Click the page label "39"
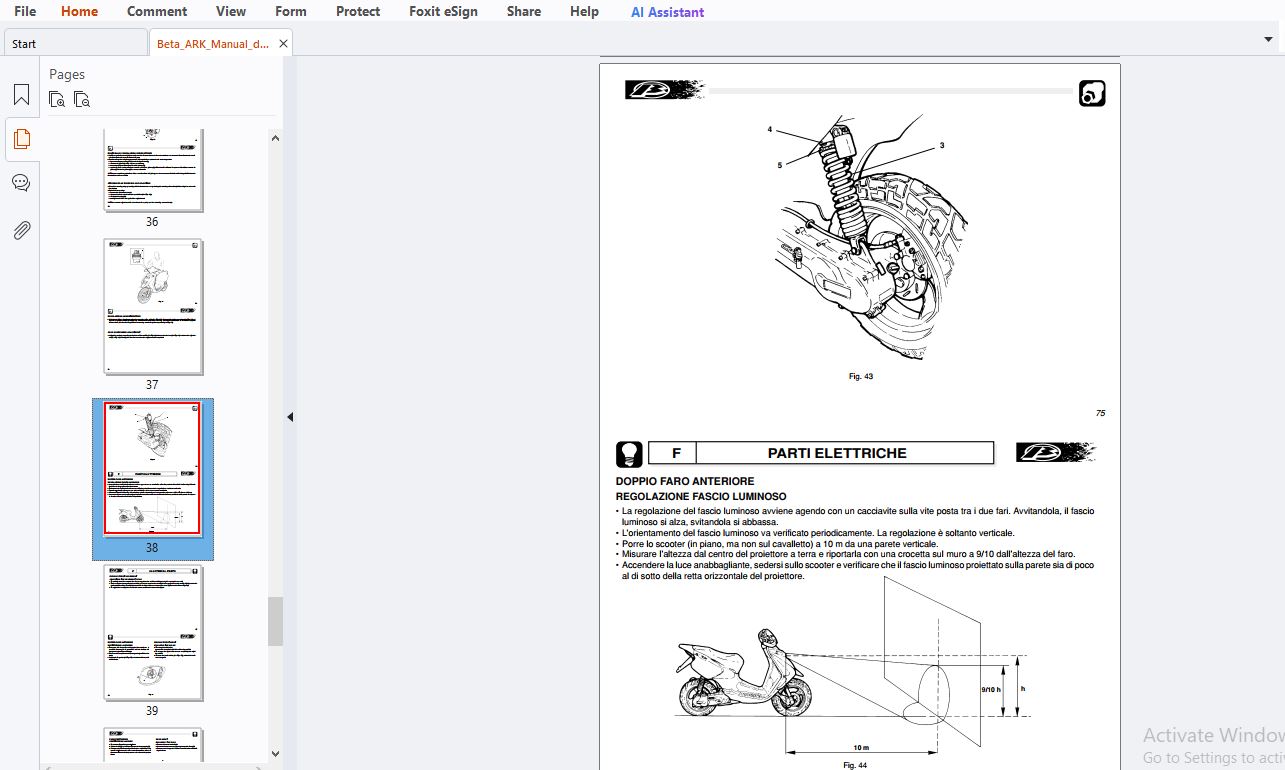This screenshot has width=1285, height=770. (x=152, y=711)
